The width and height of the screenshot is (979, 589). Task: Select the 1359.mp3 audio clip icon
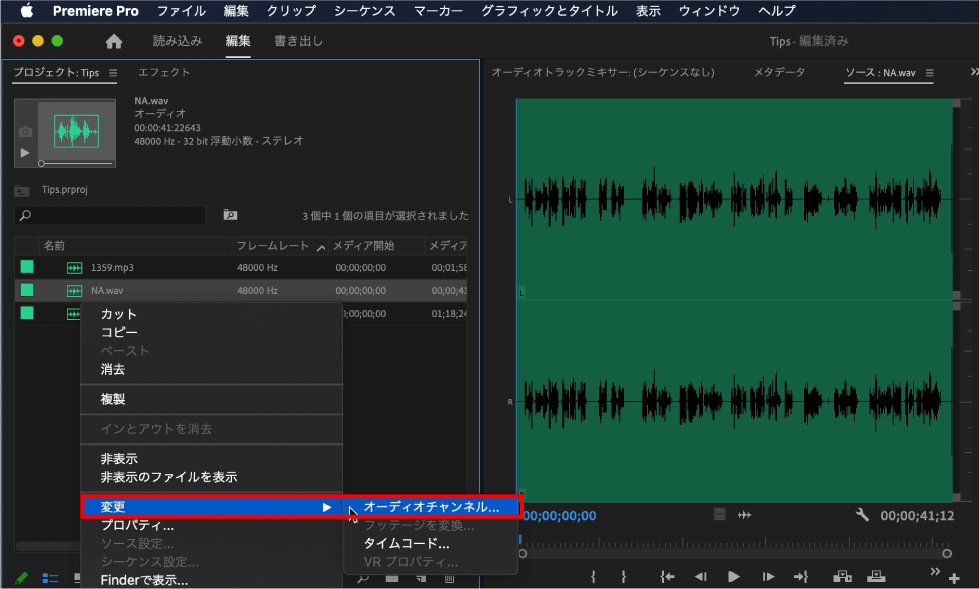click(74, 268)
